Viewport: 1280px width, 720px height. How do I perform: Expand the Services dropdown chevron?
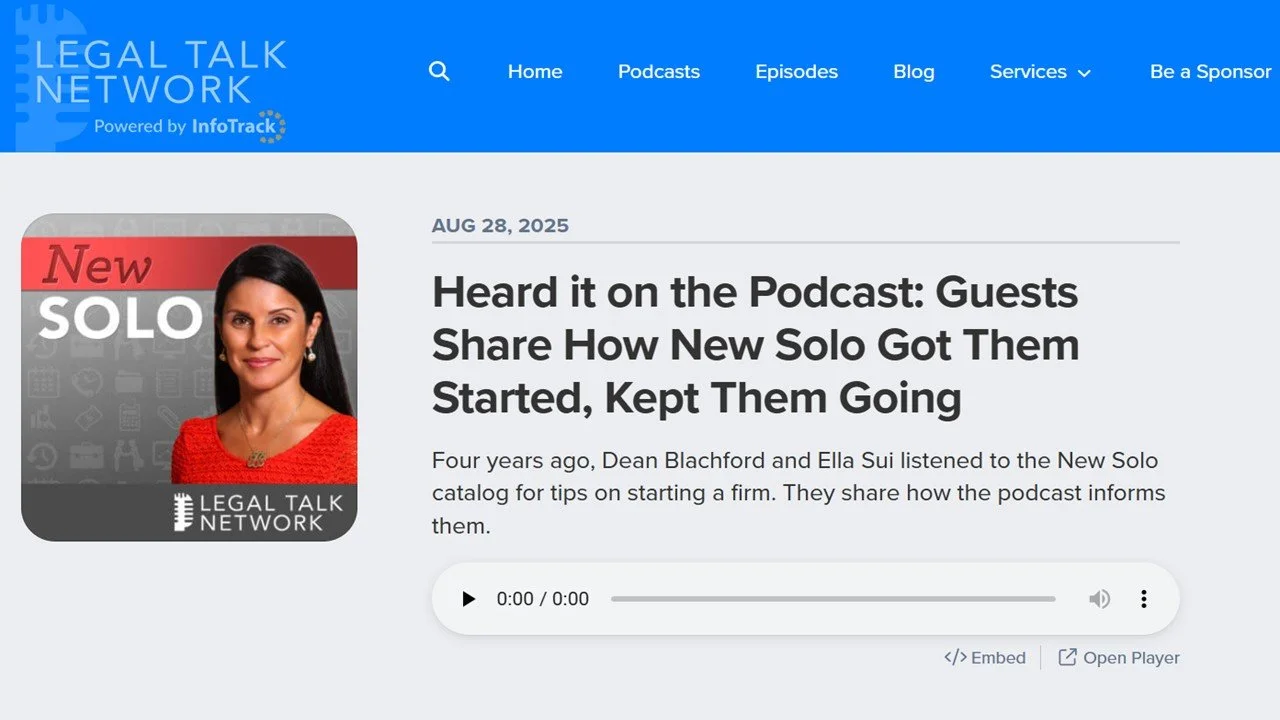coord(1084,73)
